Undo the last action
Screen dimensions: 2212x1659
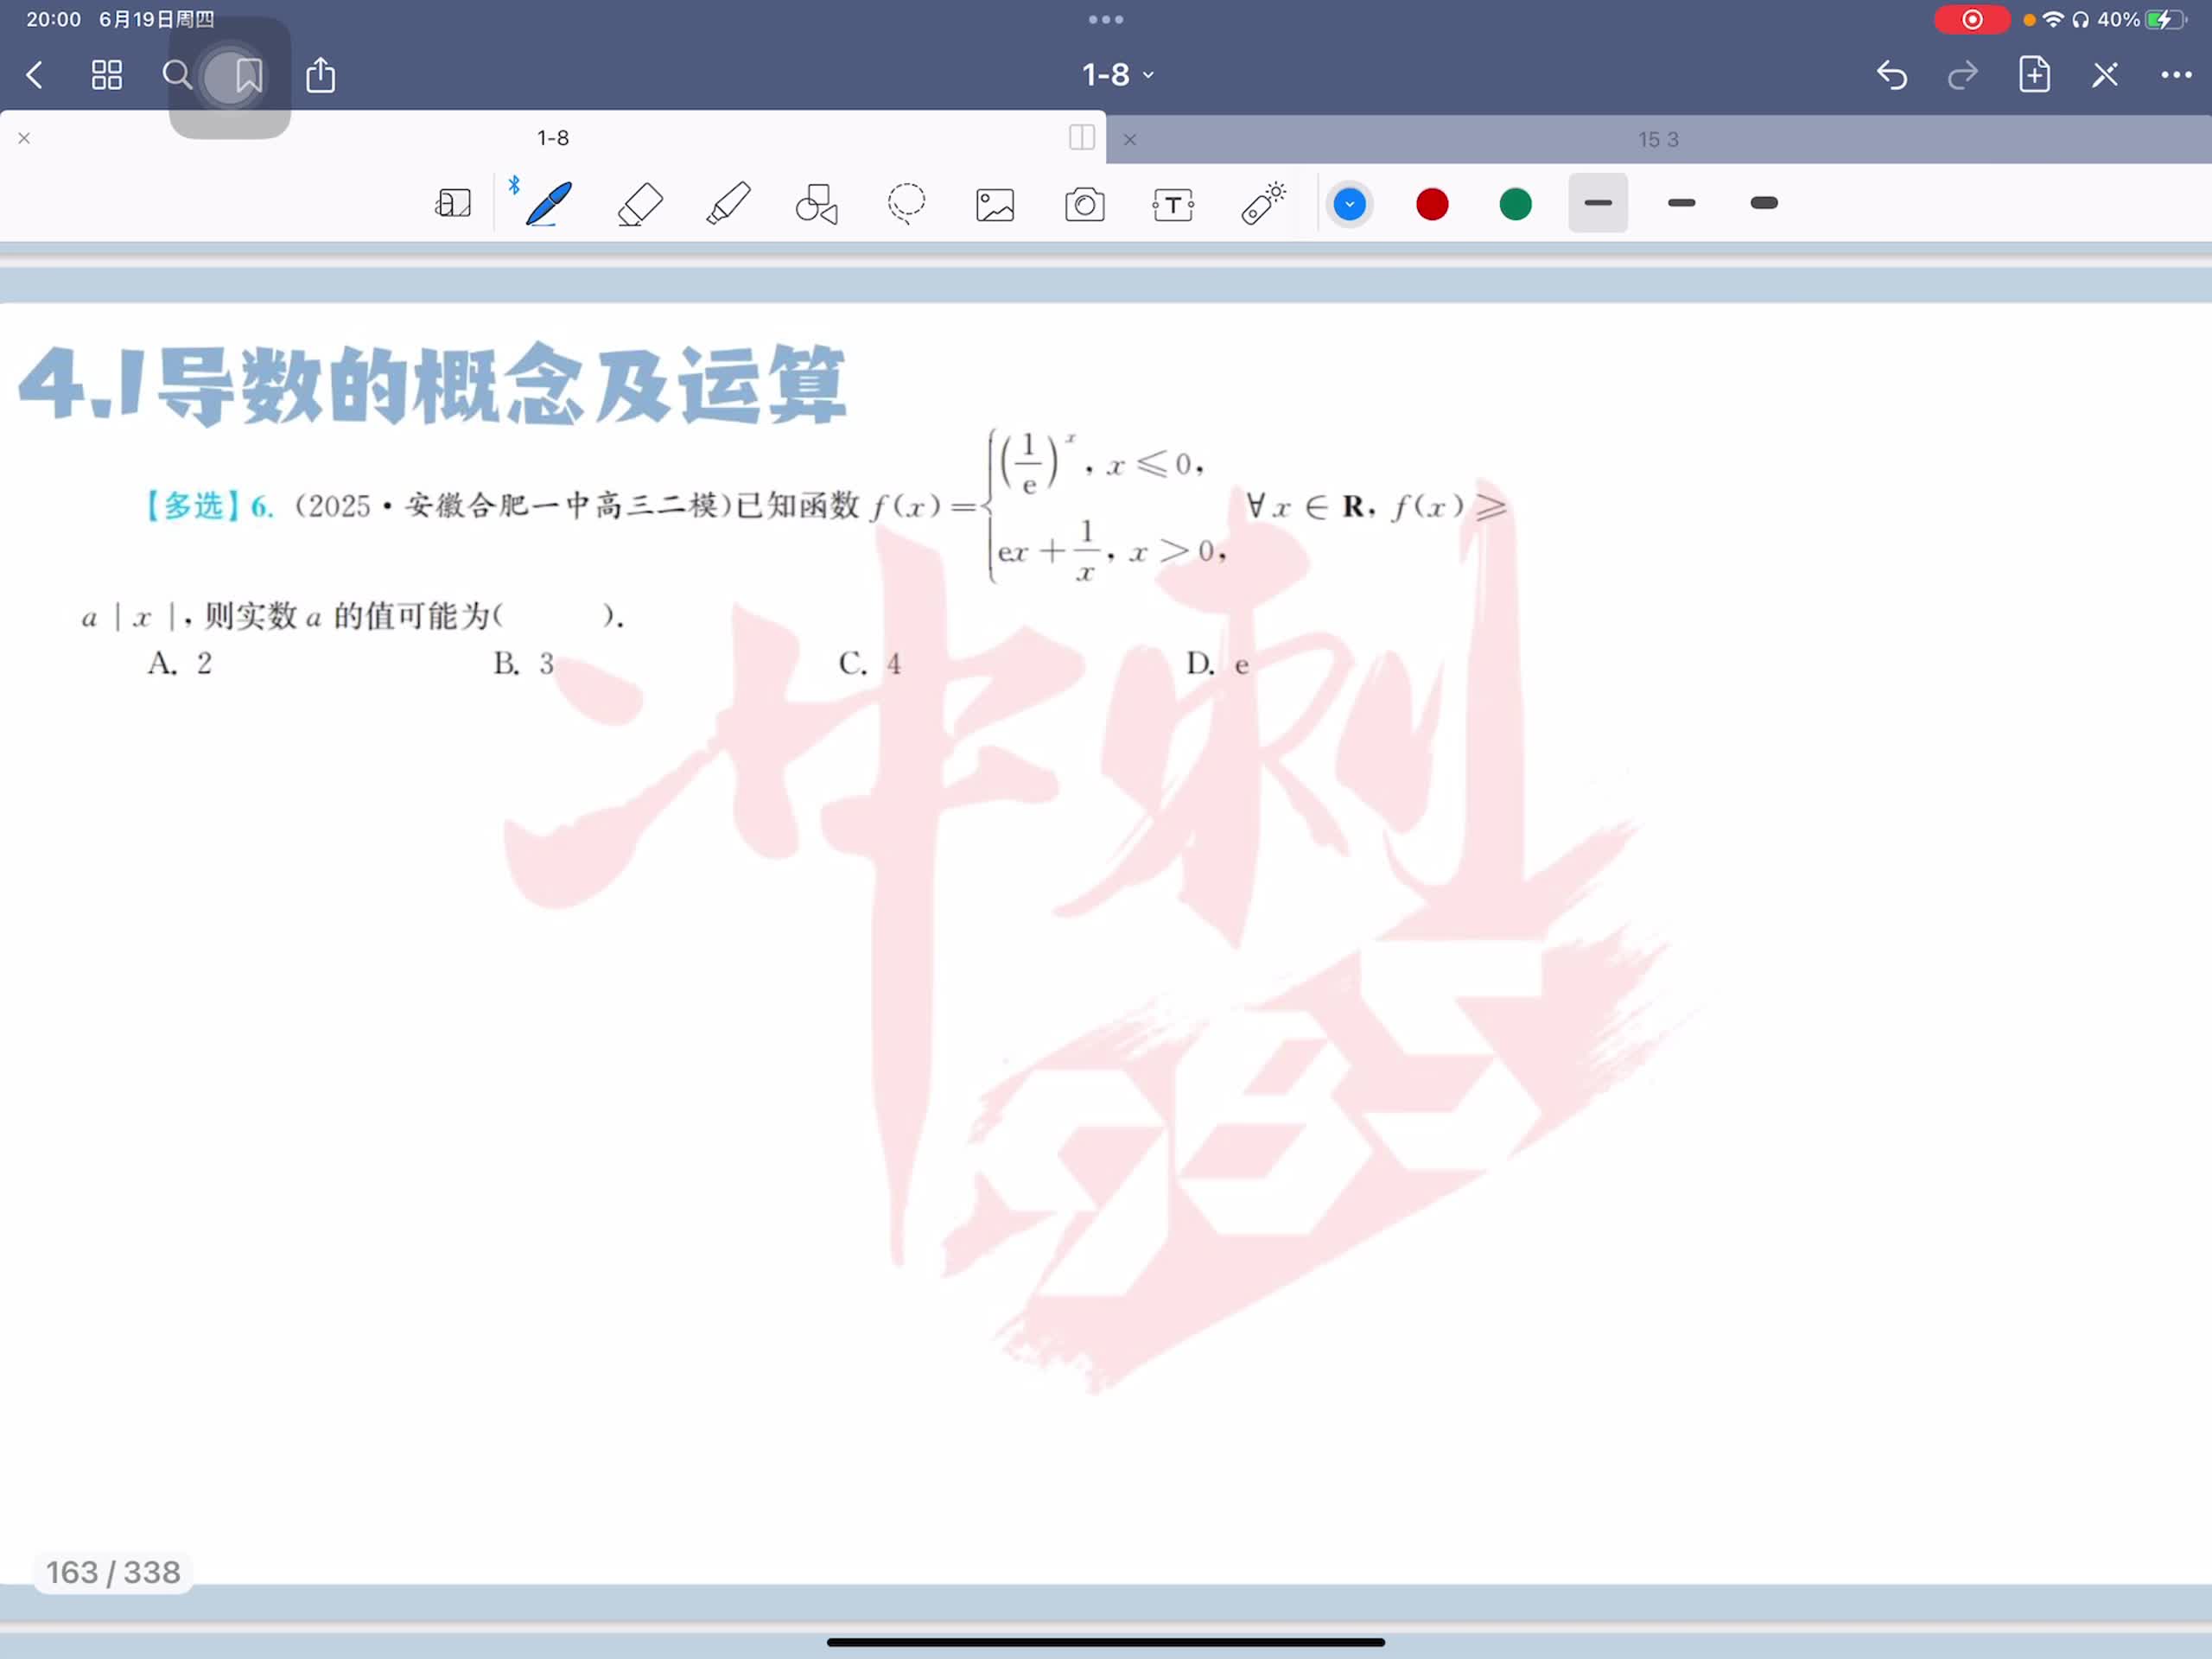[1891, 75]
